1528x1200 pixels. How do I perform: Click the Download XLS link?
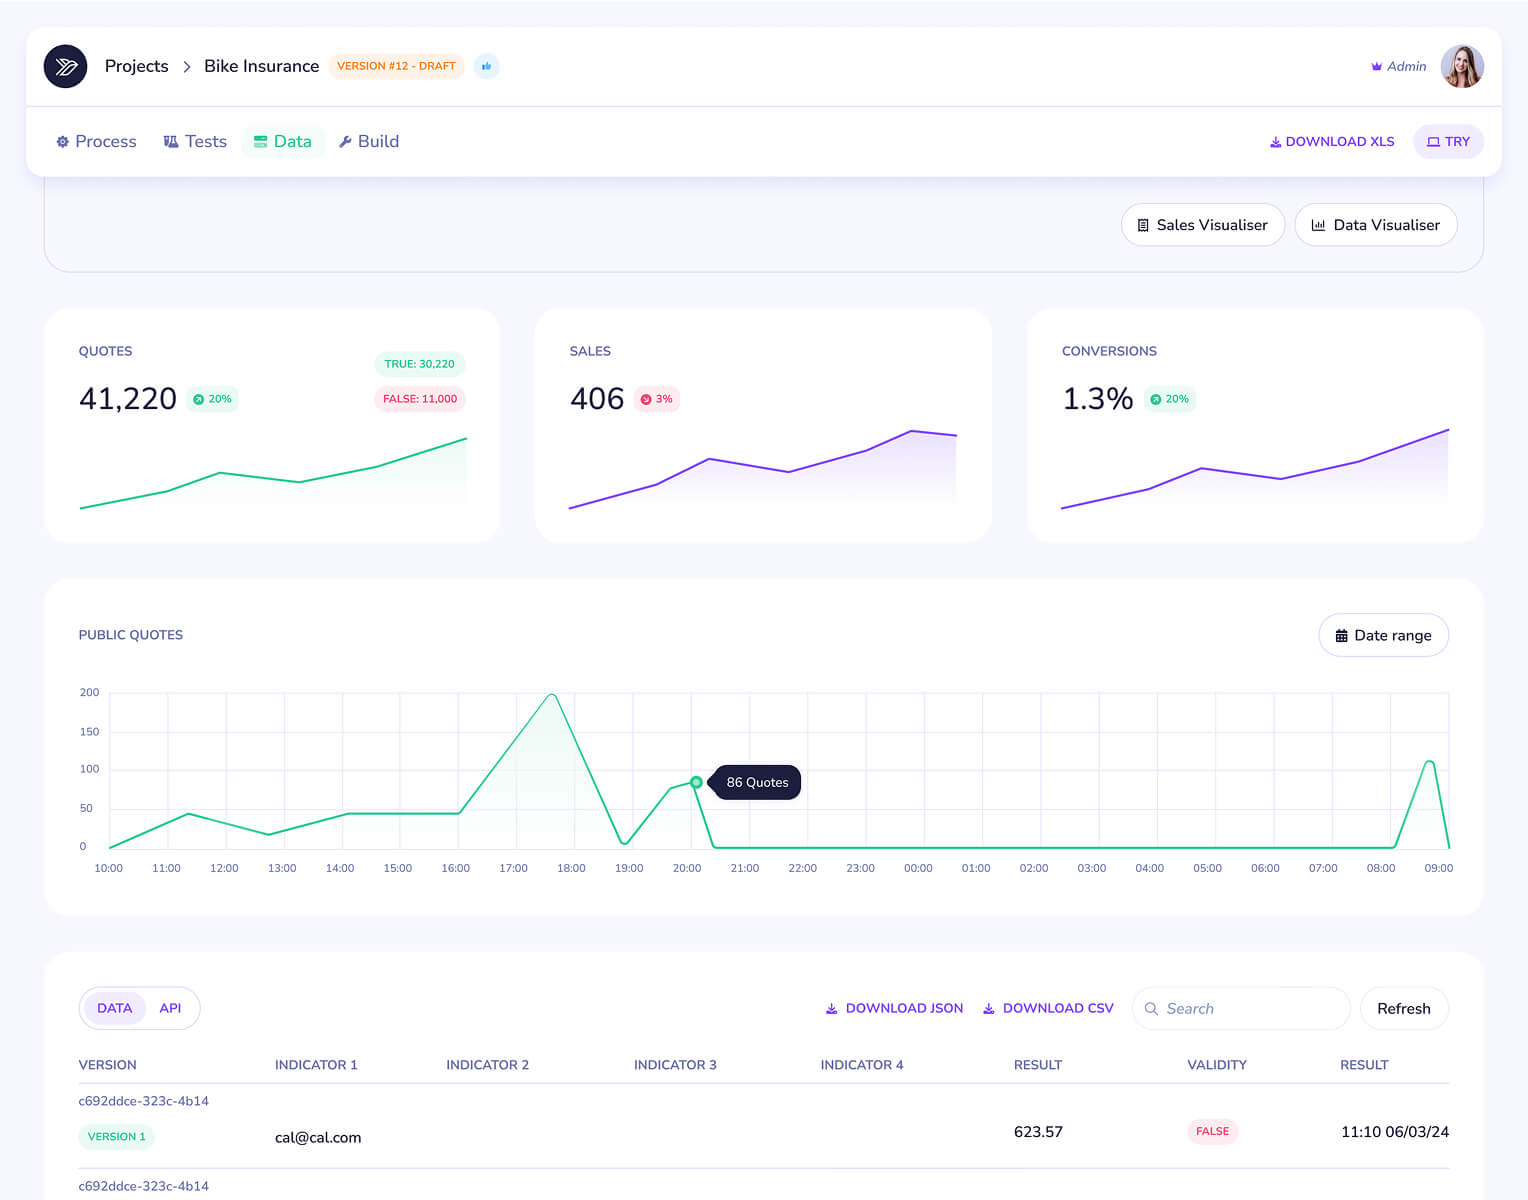1332,142
